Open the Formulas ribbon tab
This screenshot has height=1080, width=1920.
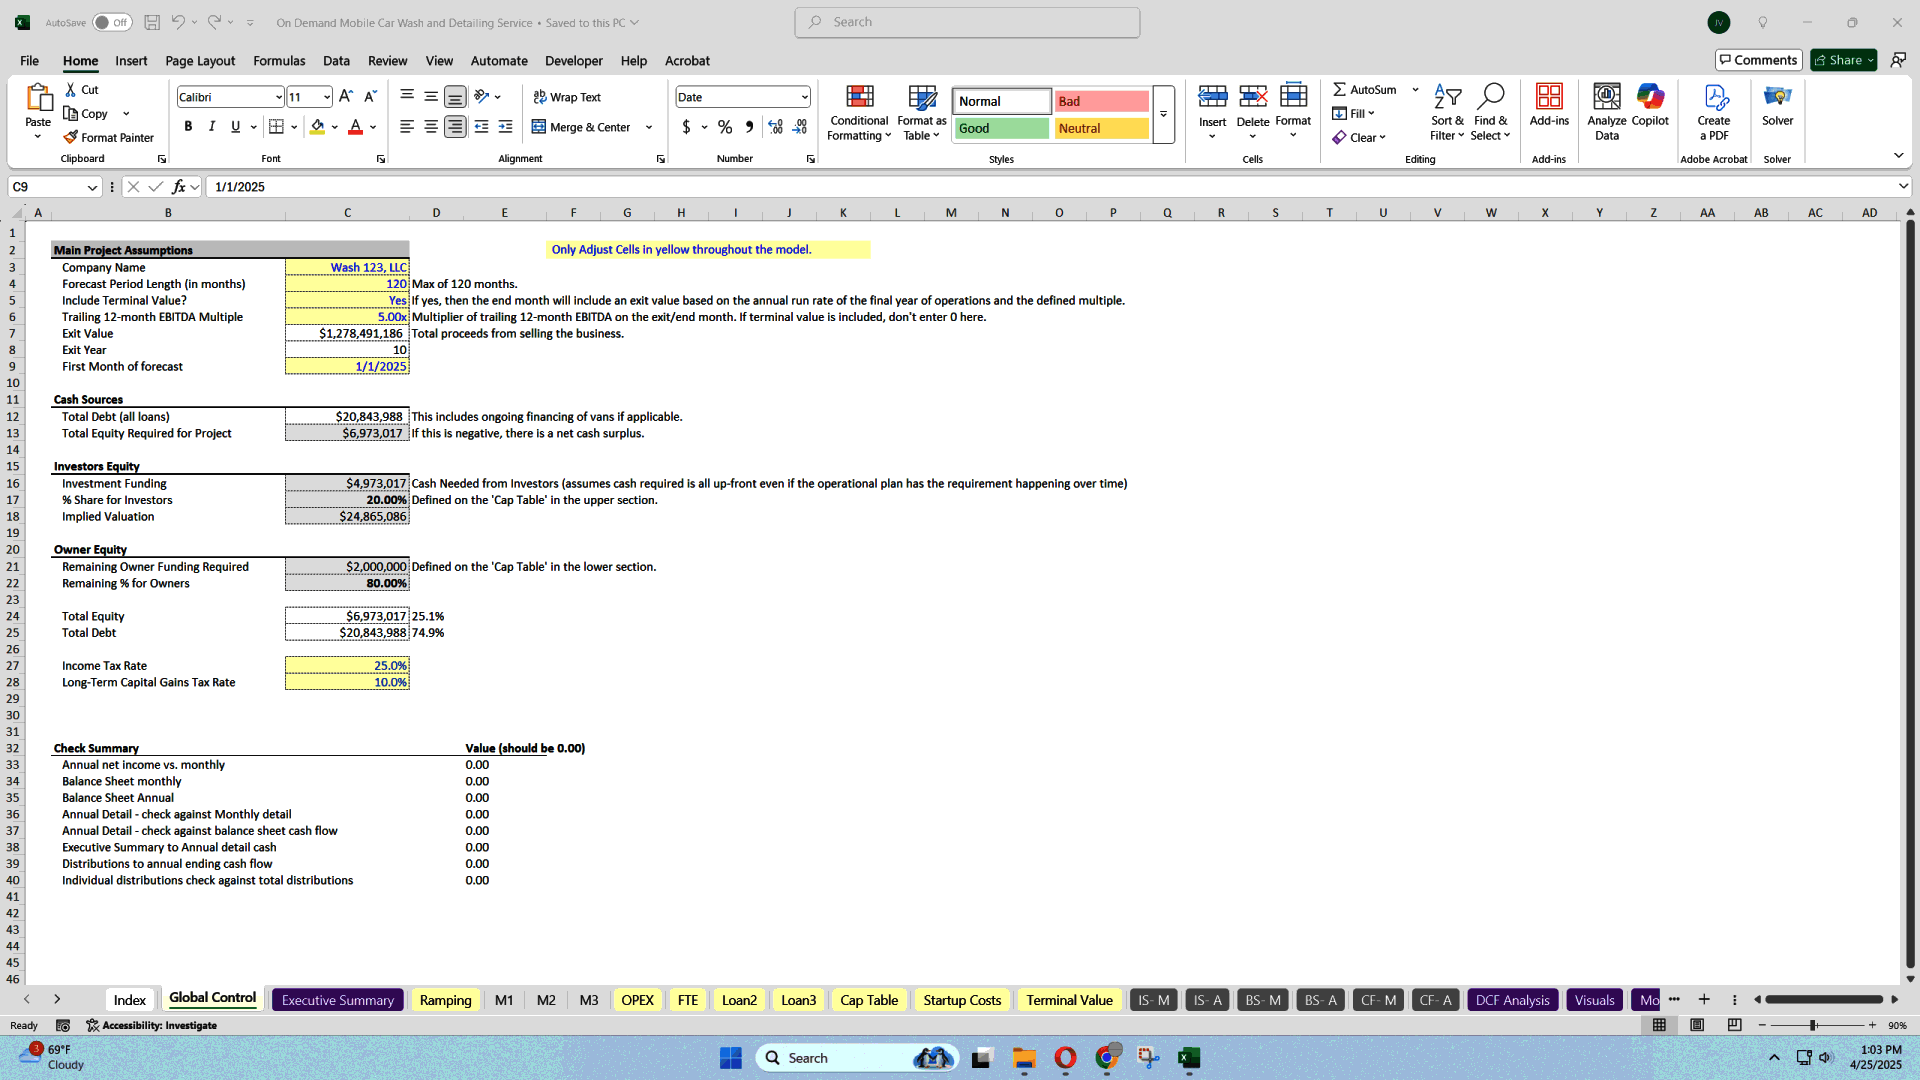click(x=279, y=61)
